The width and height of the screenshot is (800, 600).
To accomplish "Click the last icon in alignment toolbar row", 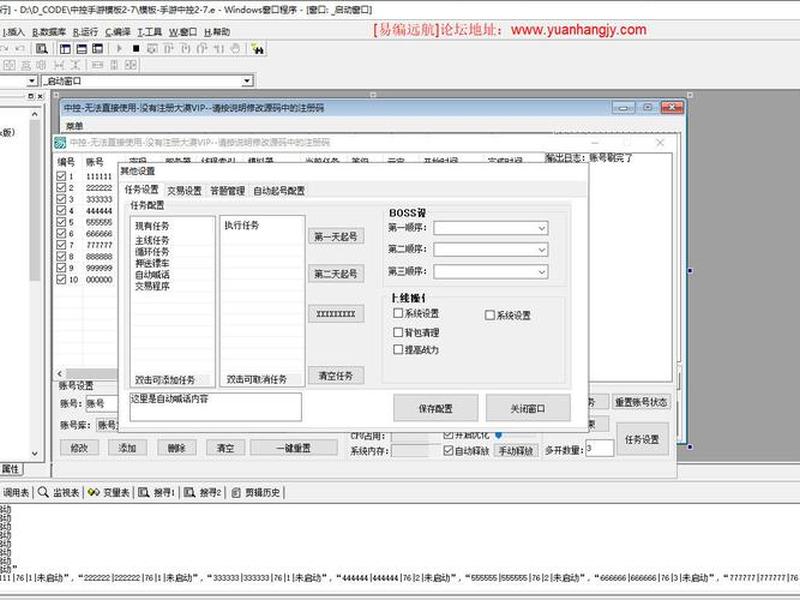I will pyautogui.click(x=131, y=65).
